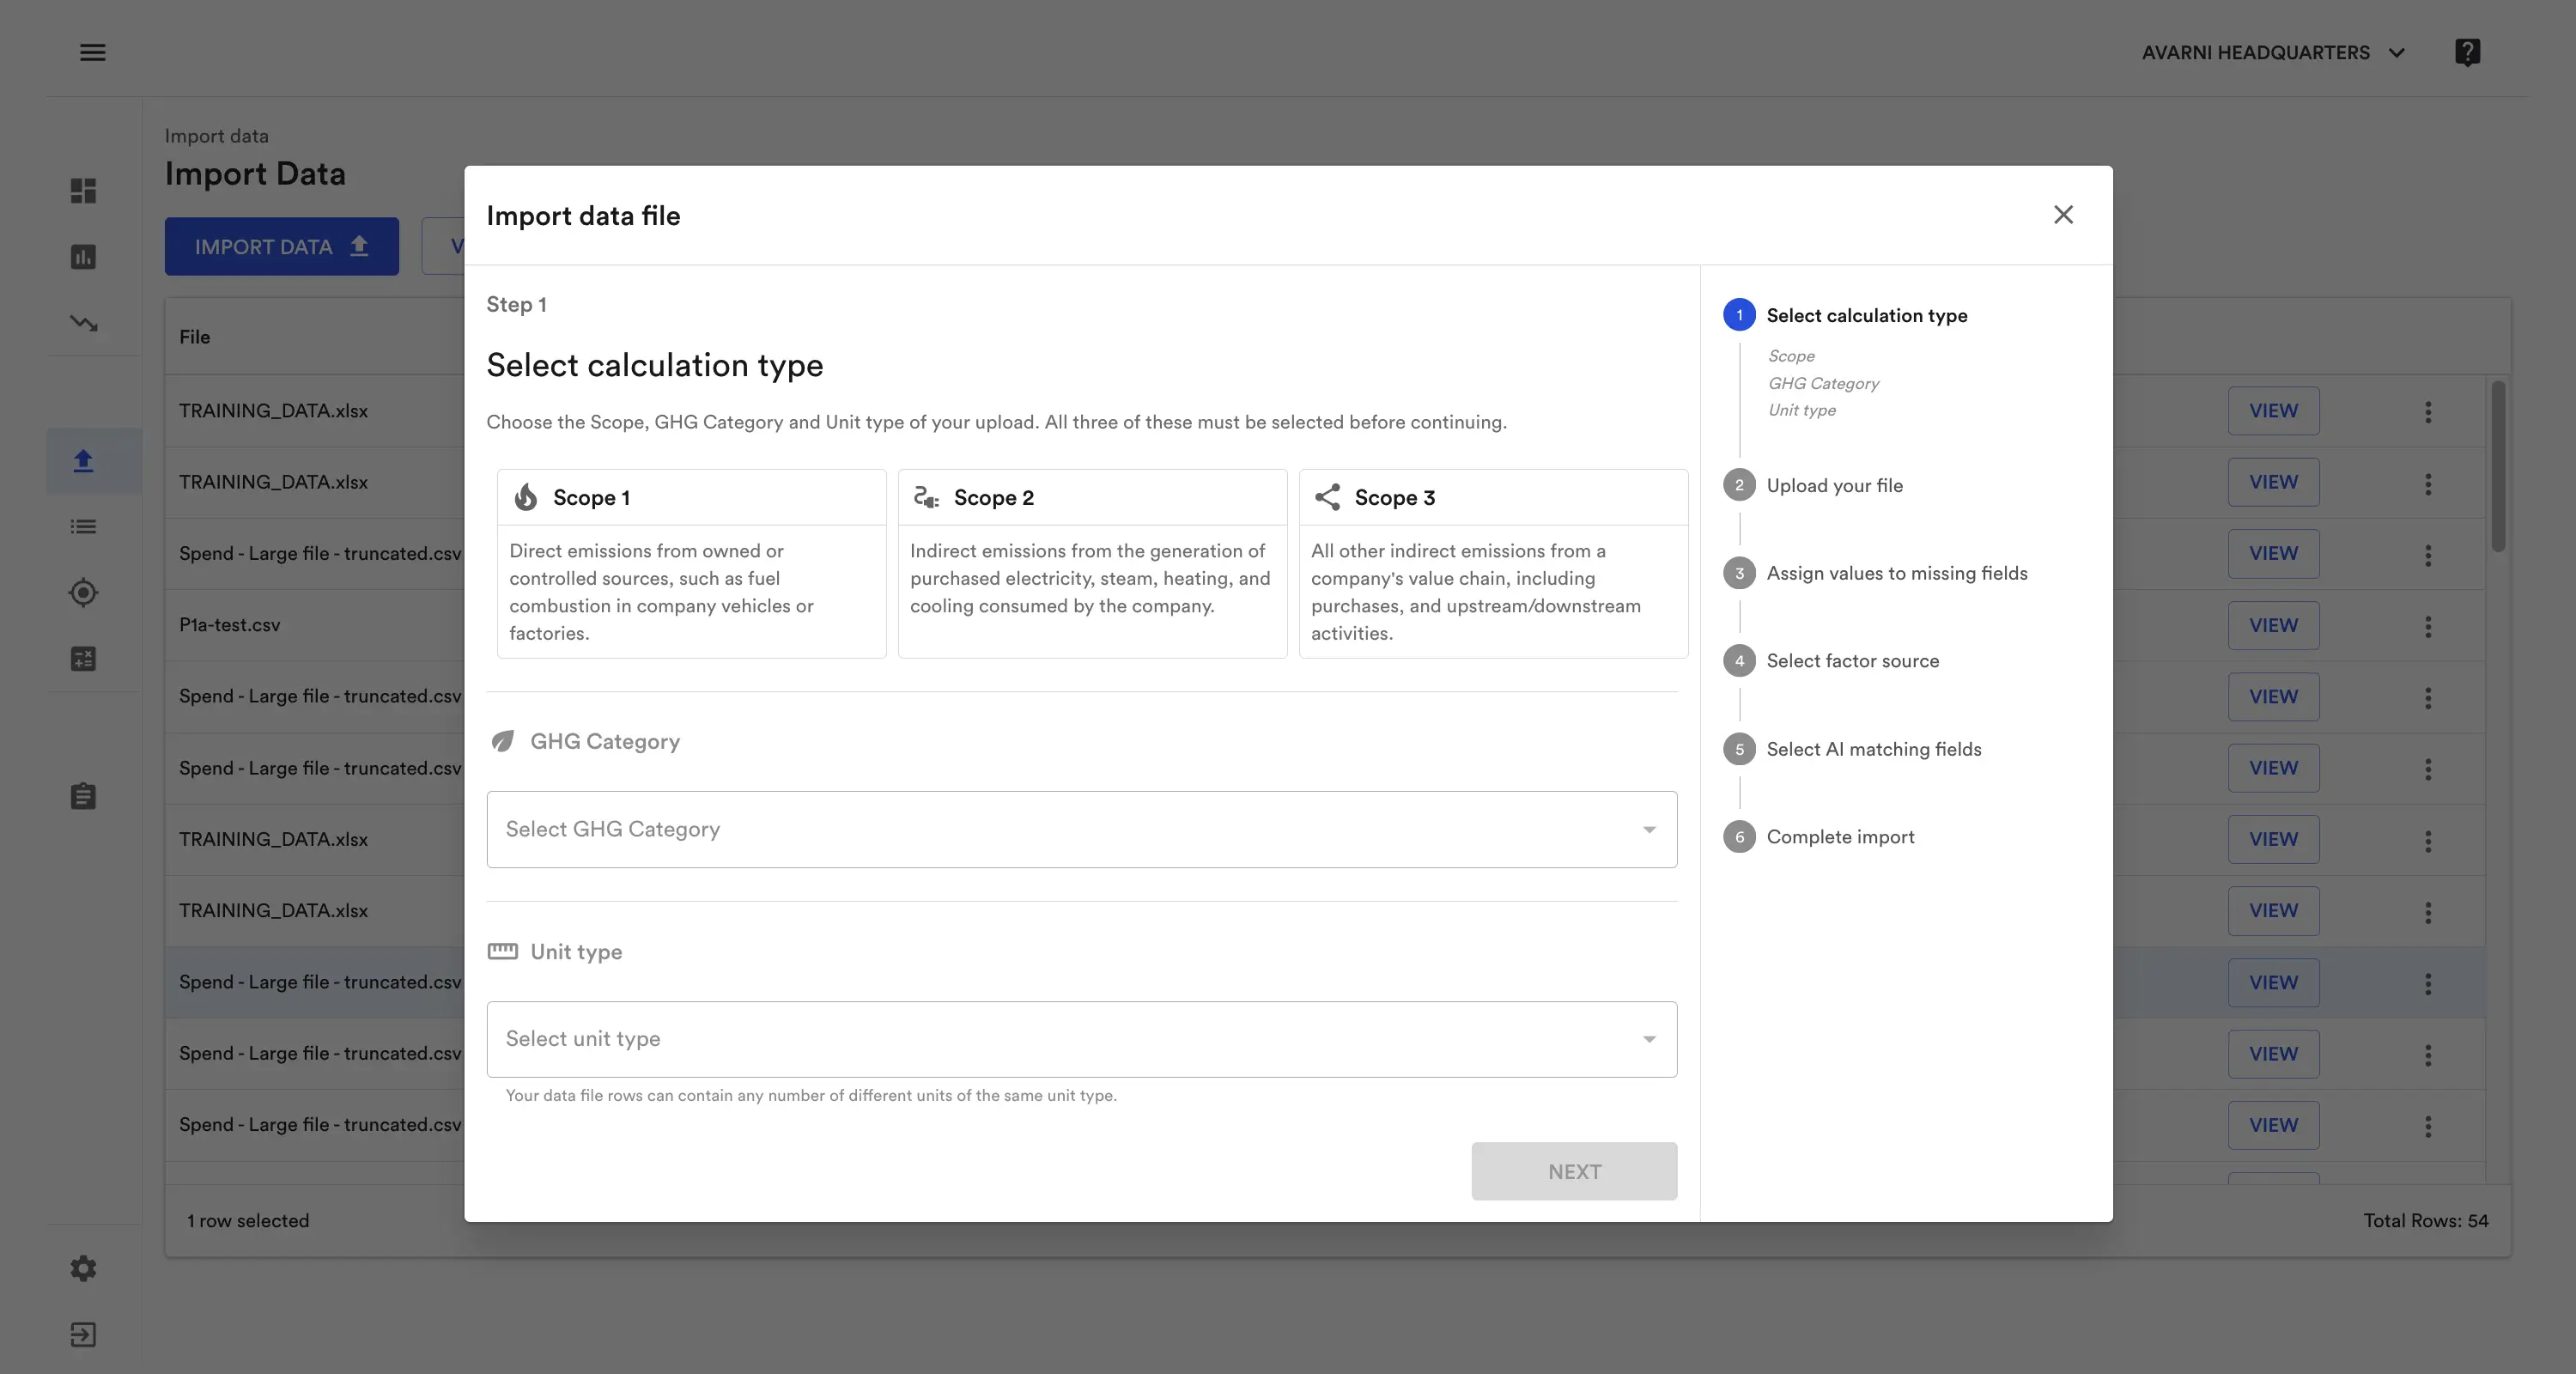Click the File column header

pyautogui.click(x=195, y=337)
